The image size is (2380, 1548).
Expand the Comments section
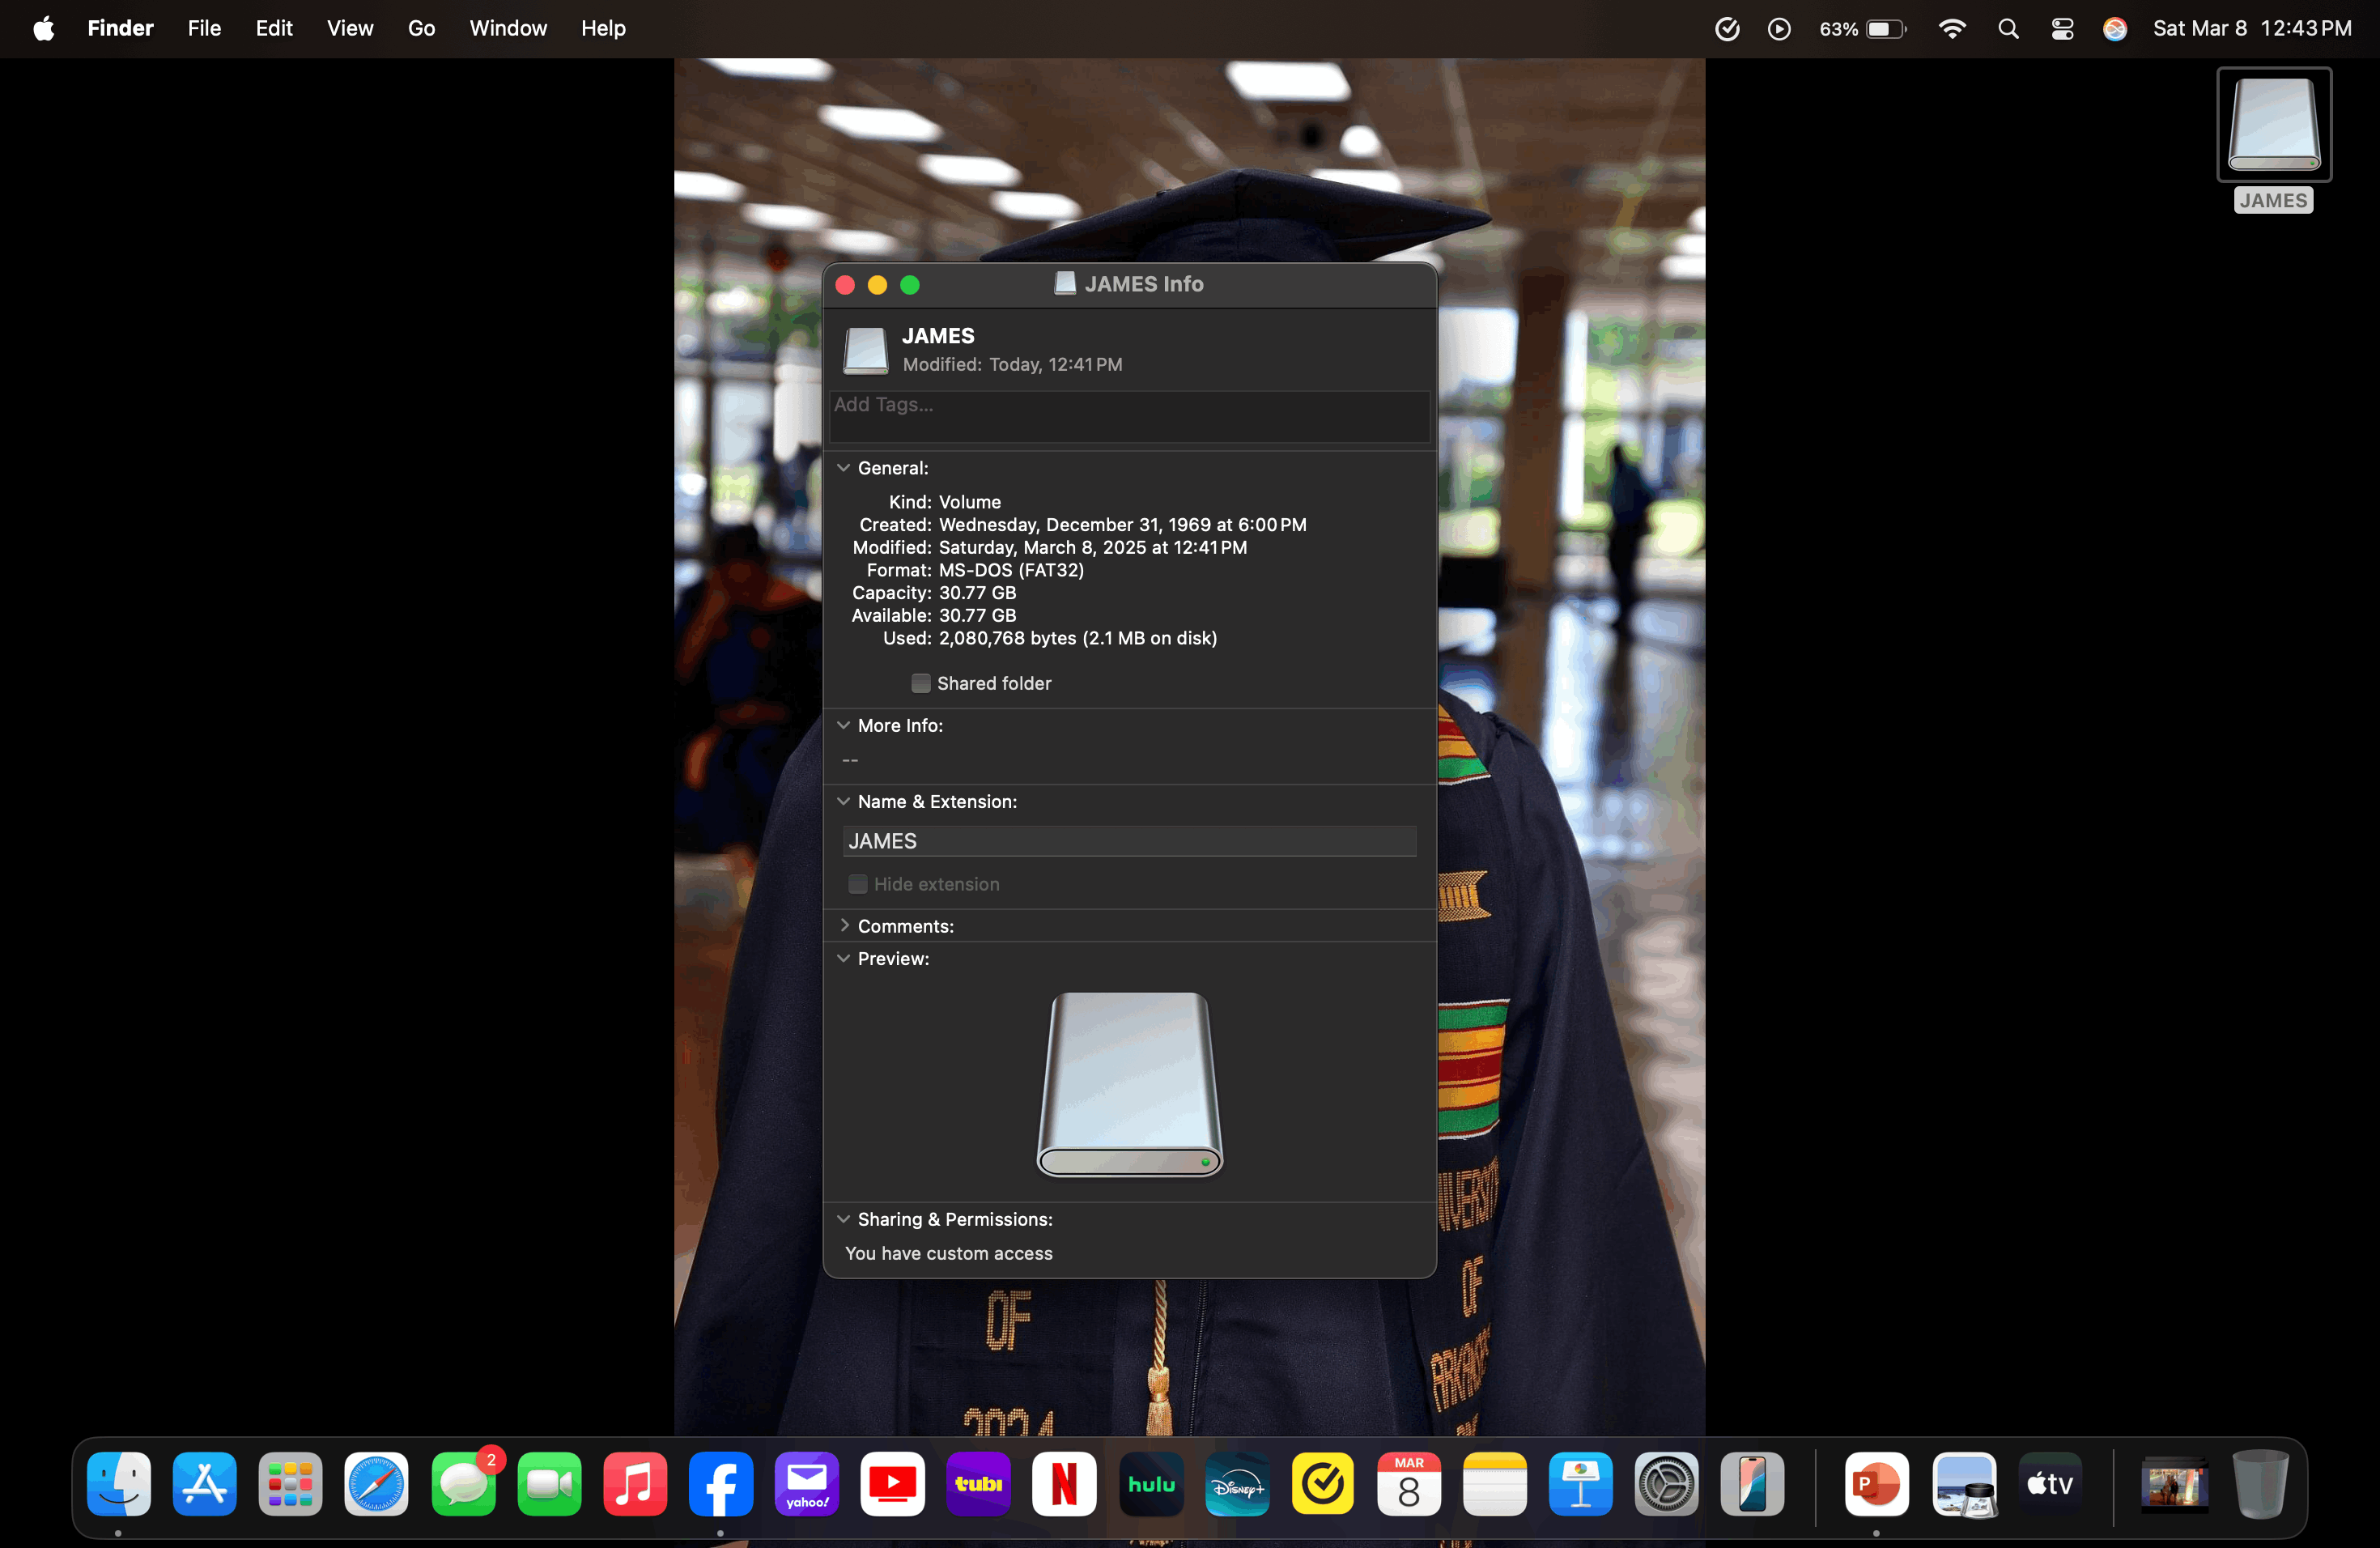click(844, 926)
